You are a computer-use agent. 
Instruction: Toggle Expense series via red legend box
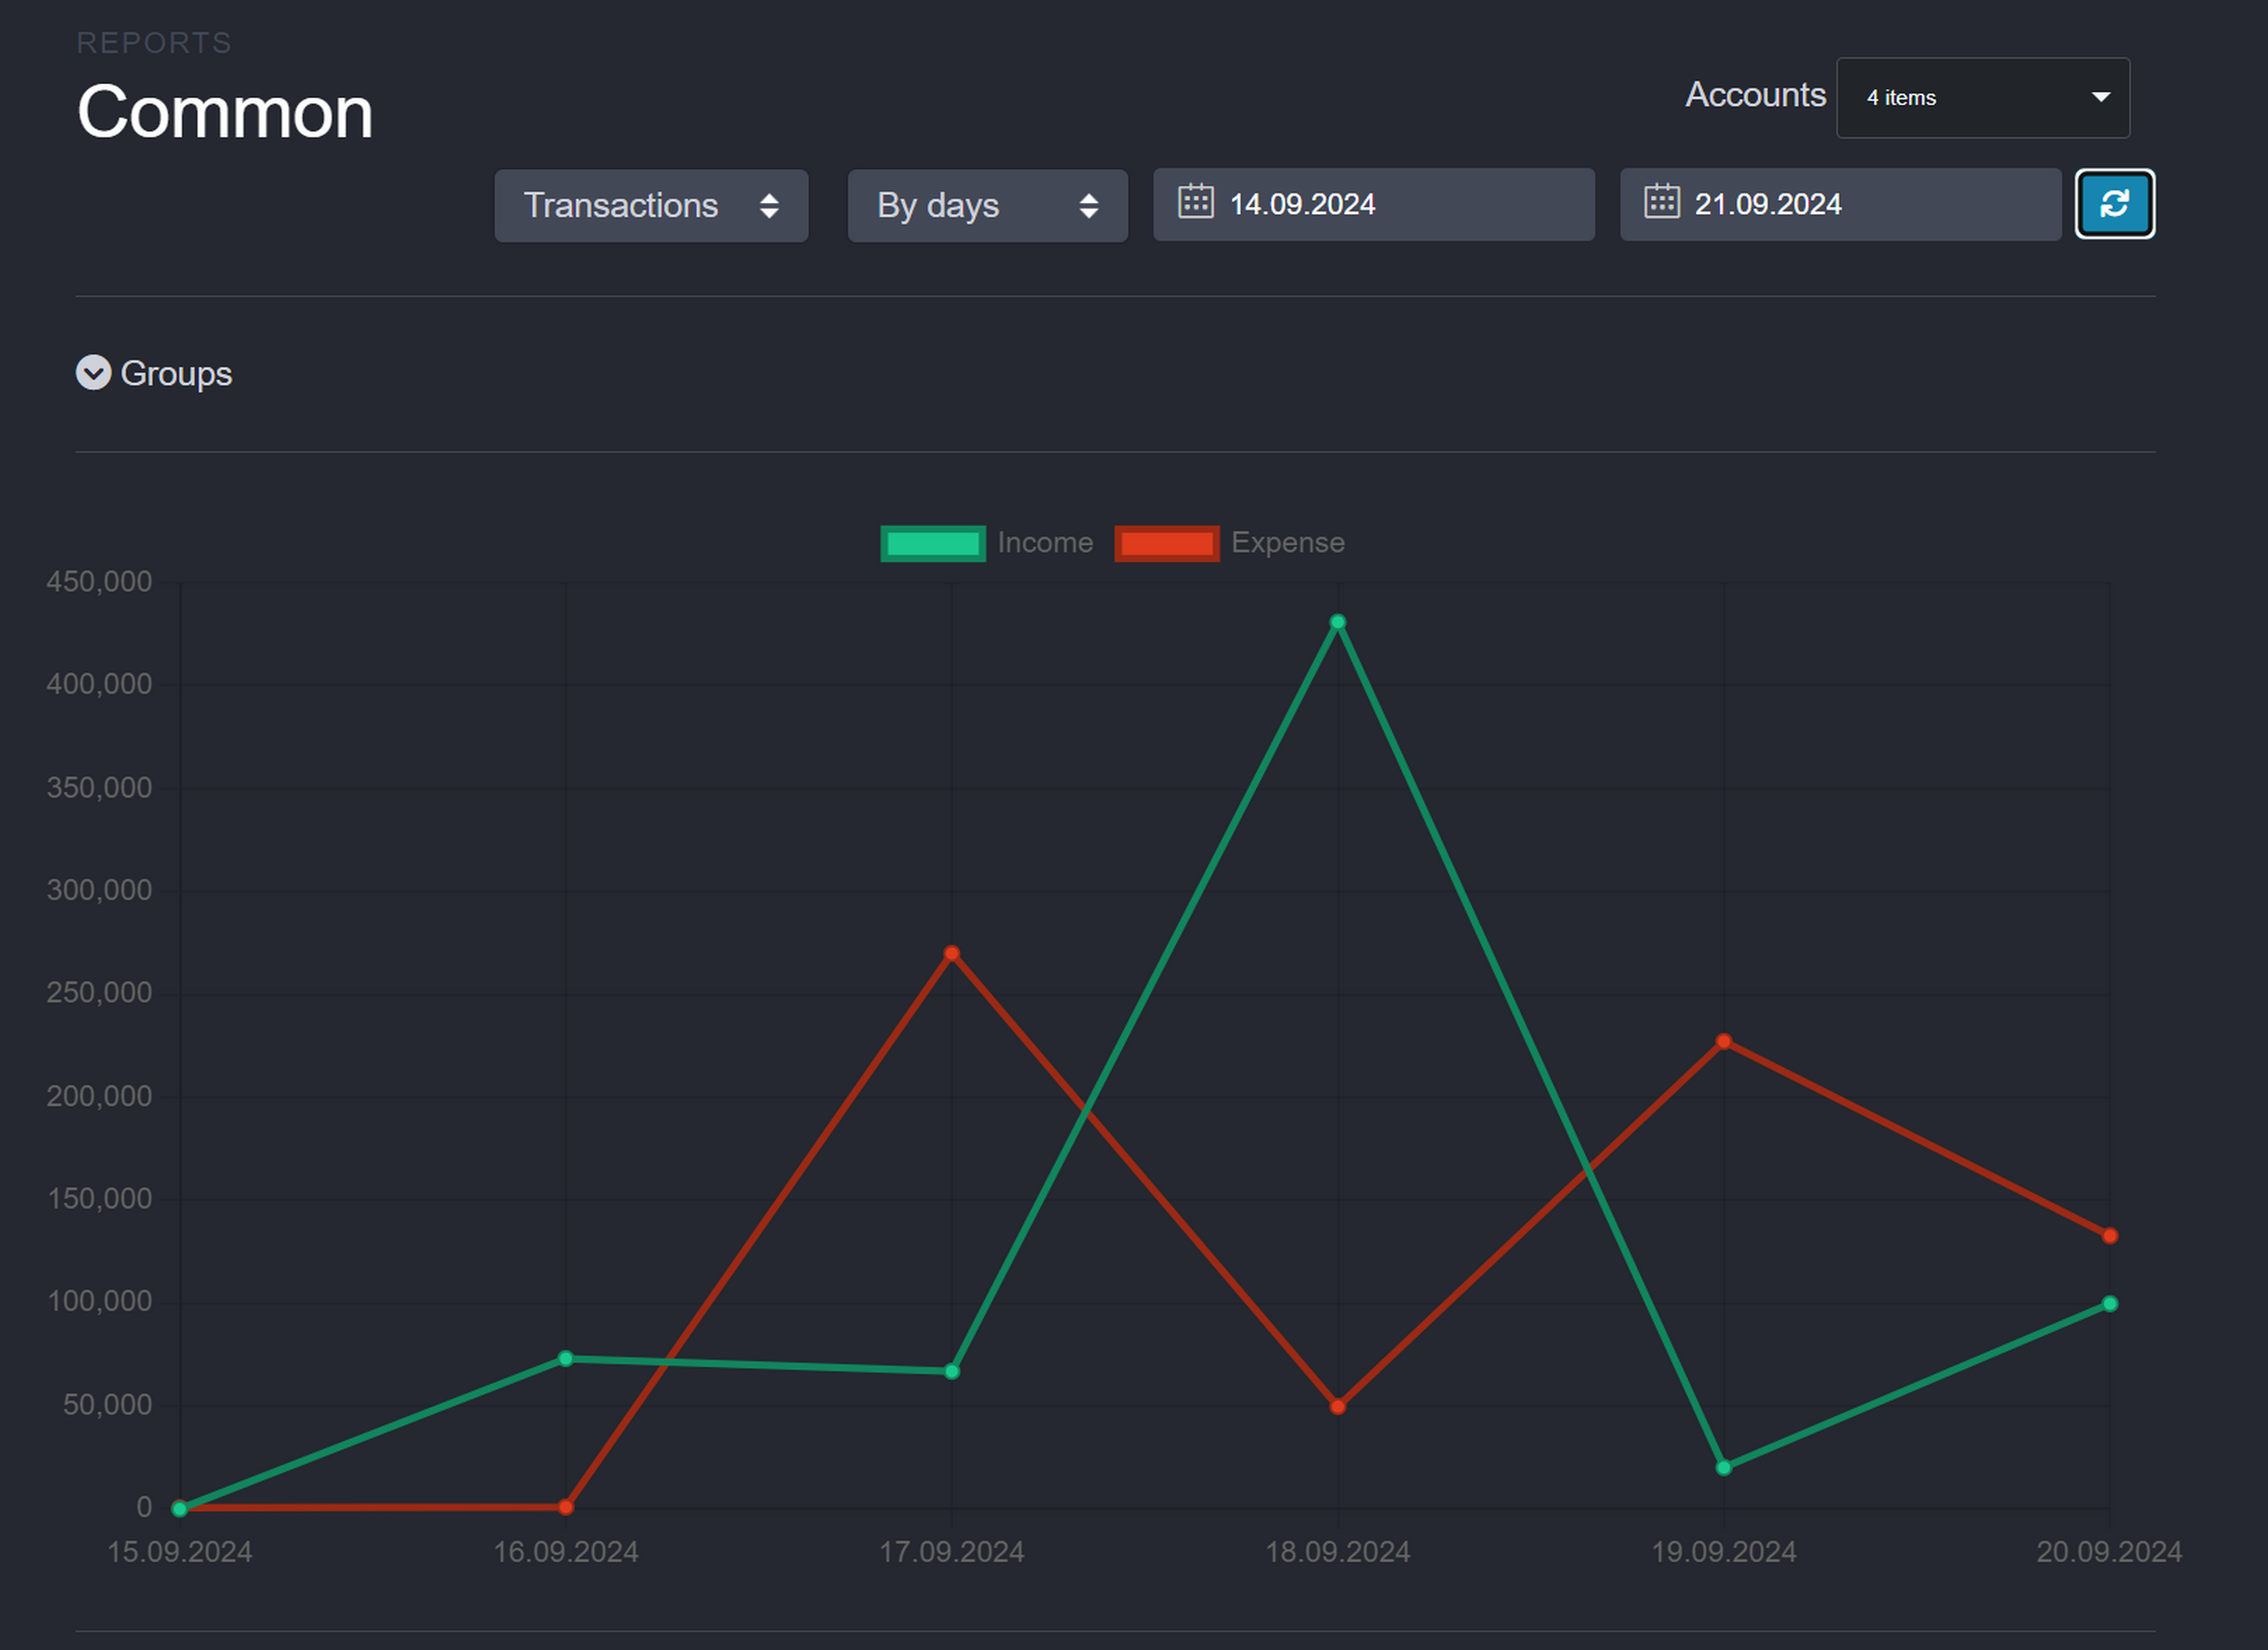point(1166,543)
